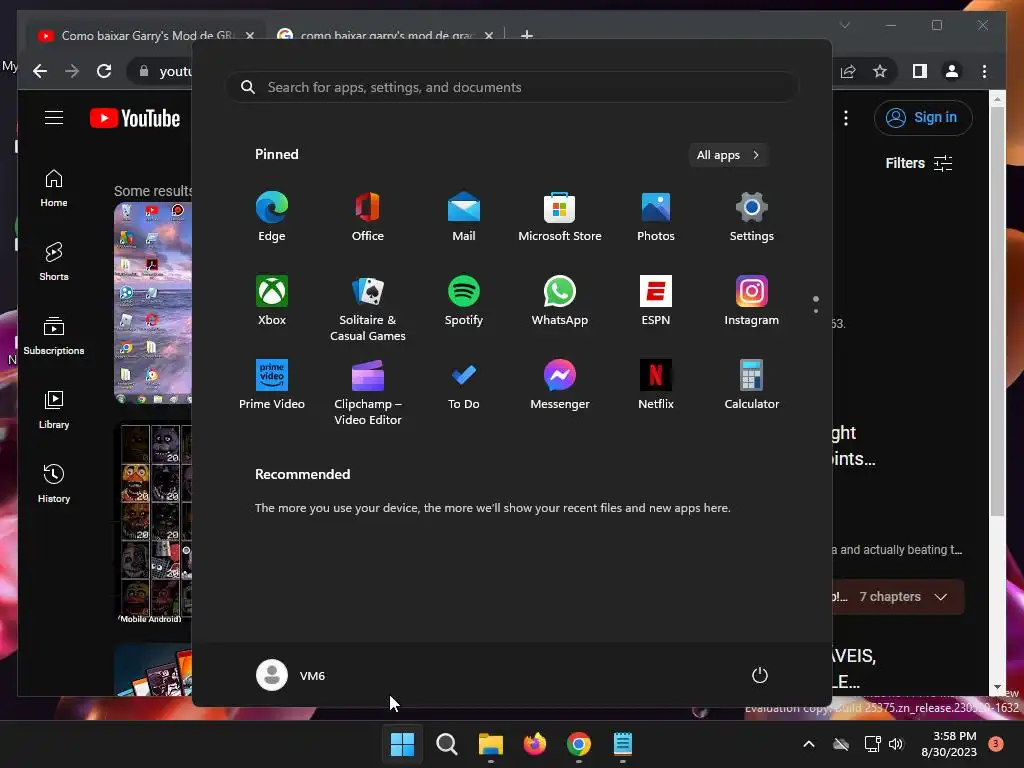Open the desktop screenshot video thumbnail
Image resolution: width=1024 pixels, height=768 pixels.
click(153, 302)
